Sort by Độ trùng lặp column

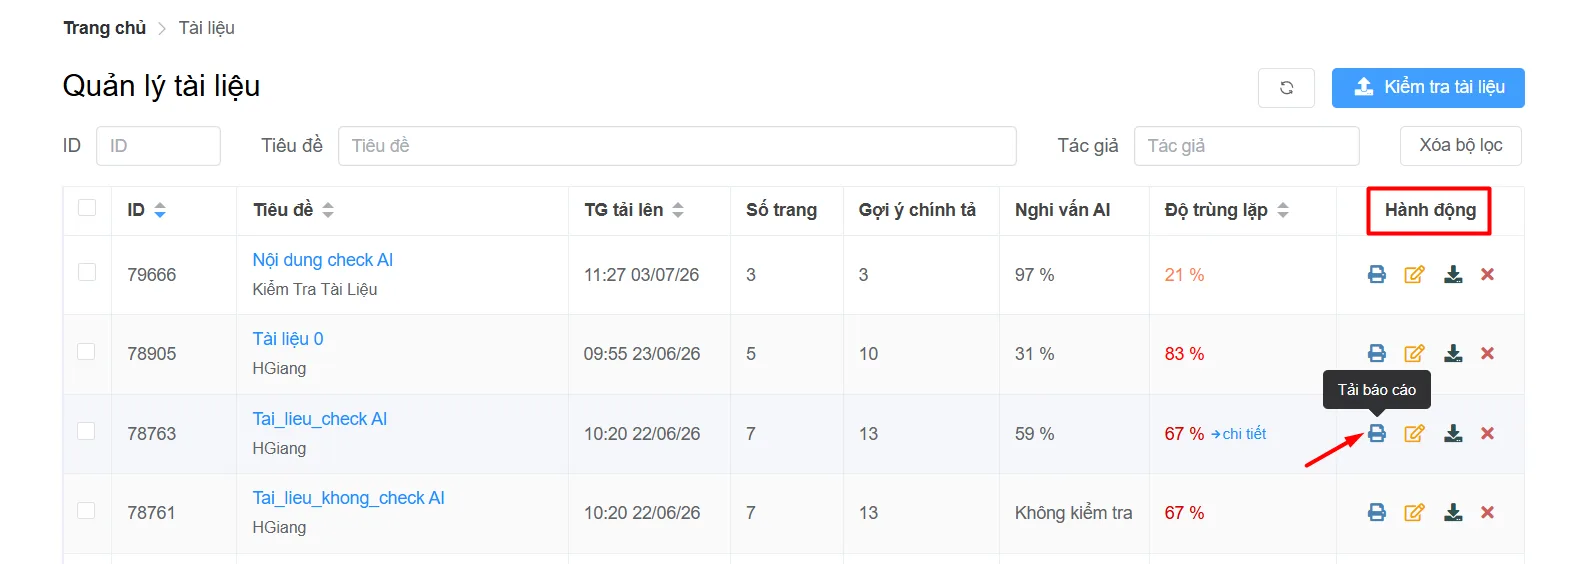(x=1283, y=210)
